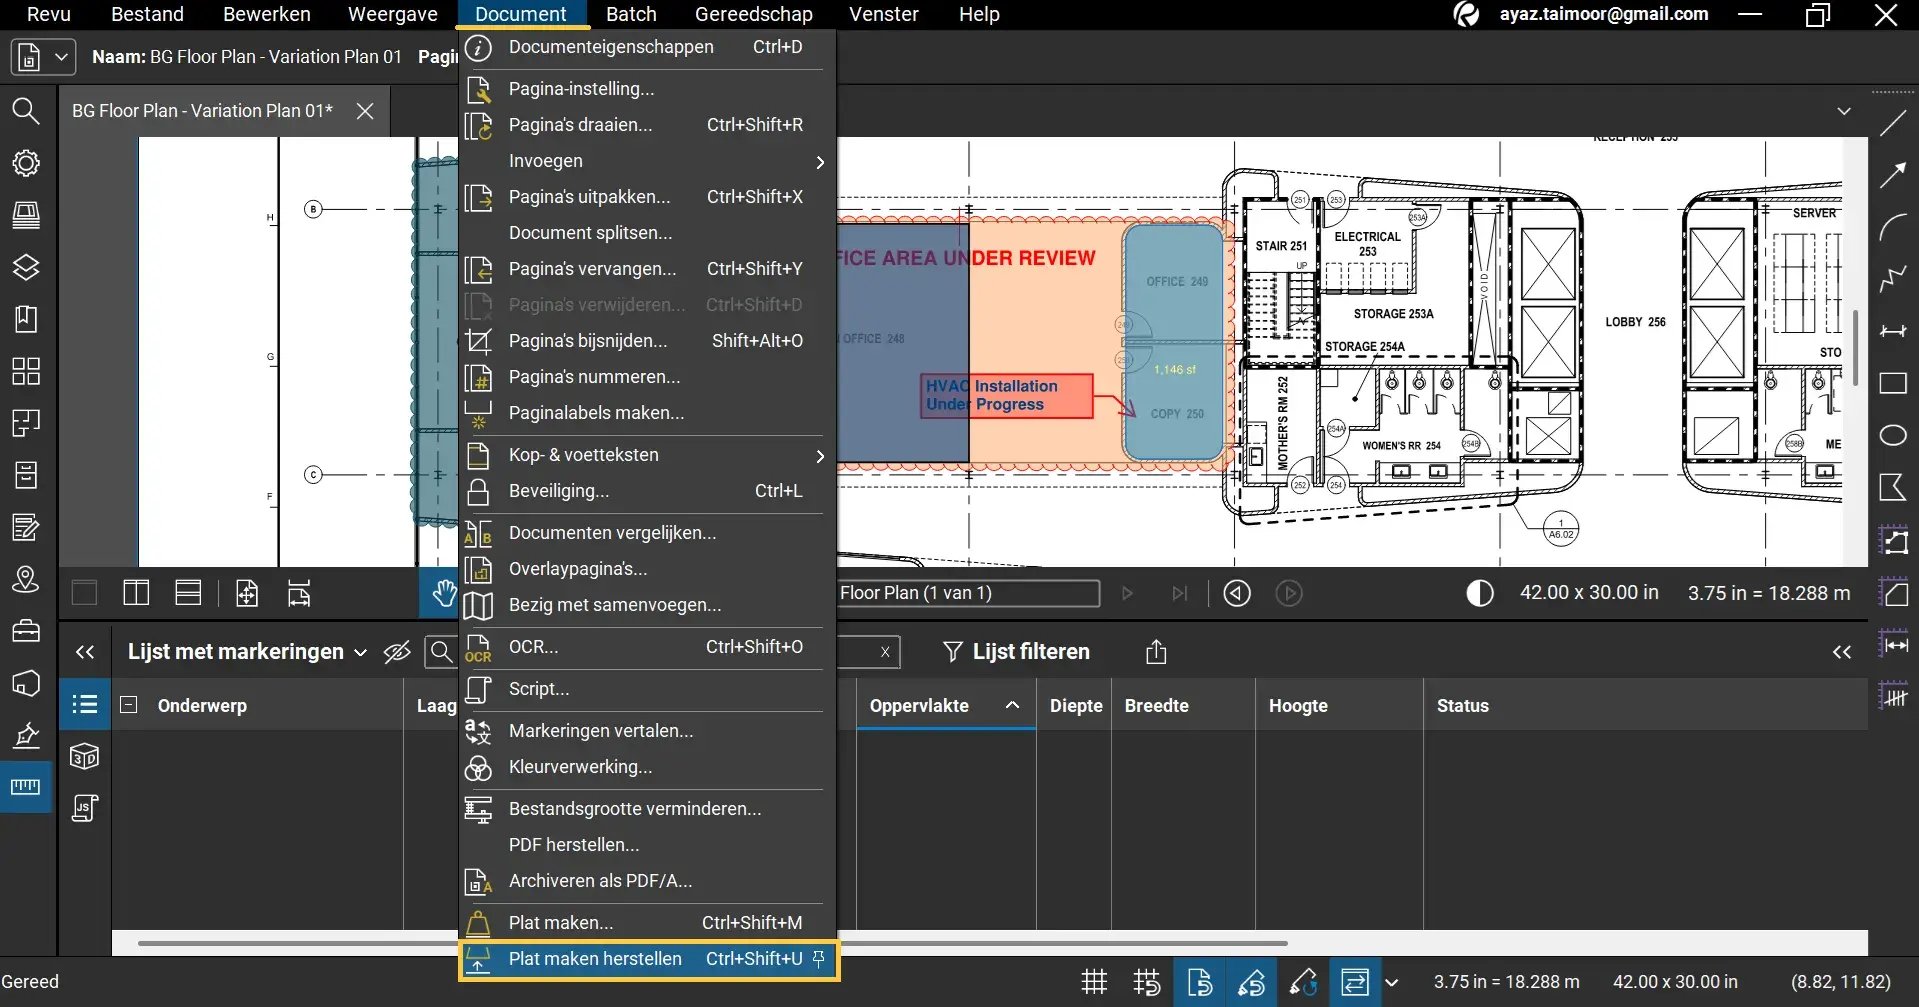Screen dimensions: 1919x1007
Task: Switch to split horizontal view
Action: (x=188, y=593)
